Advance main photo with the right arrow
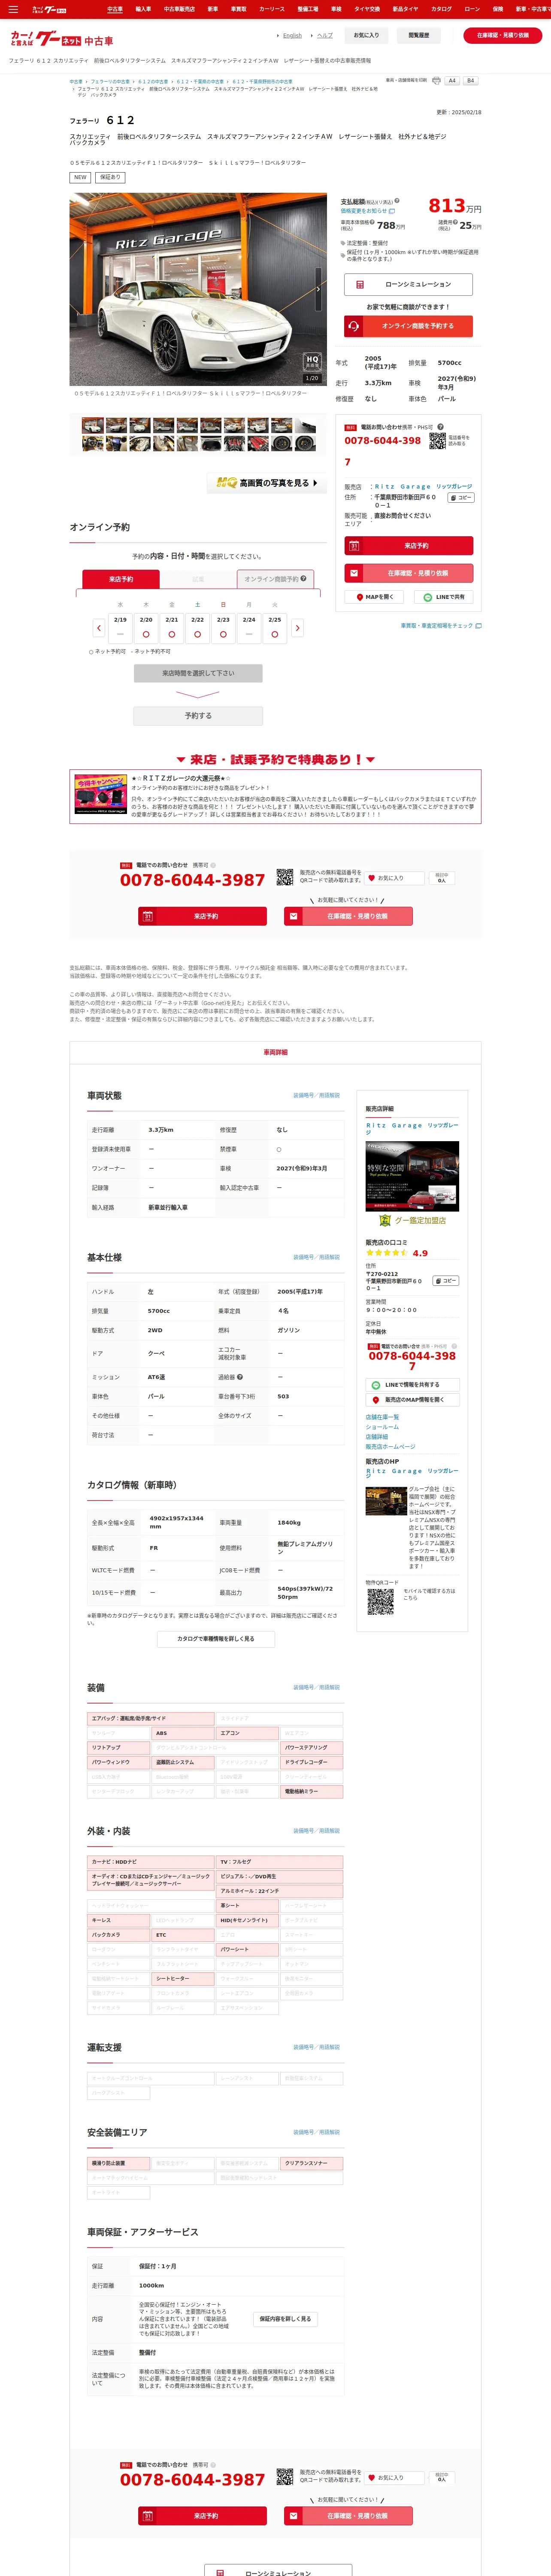Screen dimensions: 551x2576 coord(318,289)
